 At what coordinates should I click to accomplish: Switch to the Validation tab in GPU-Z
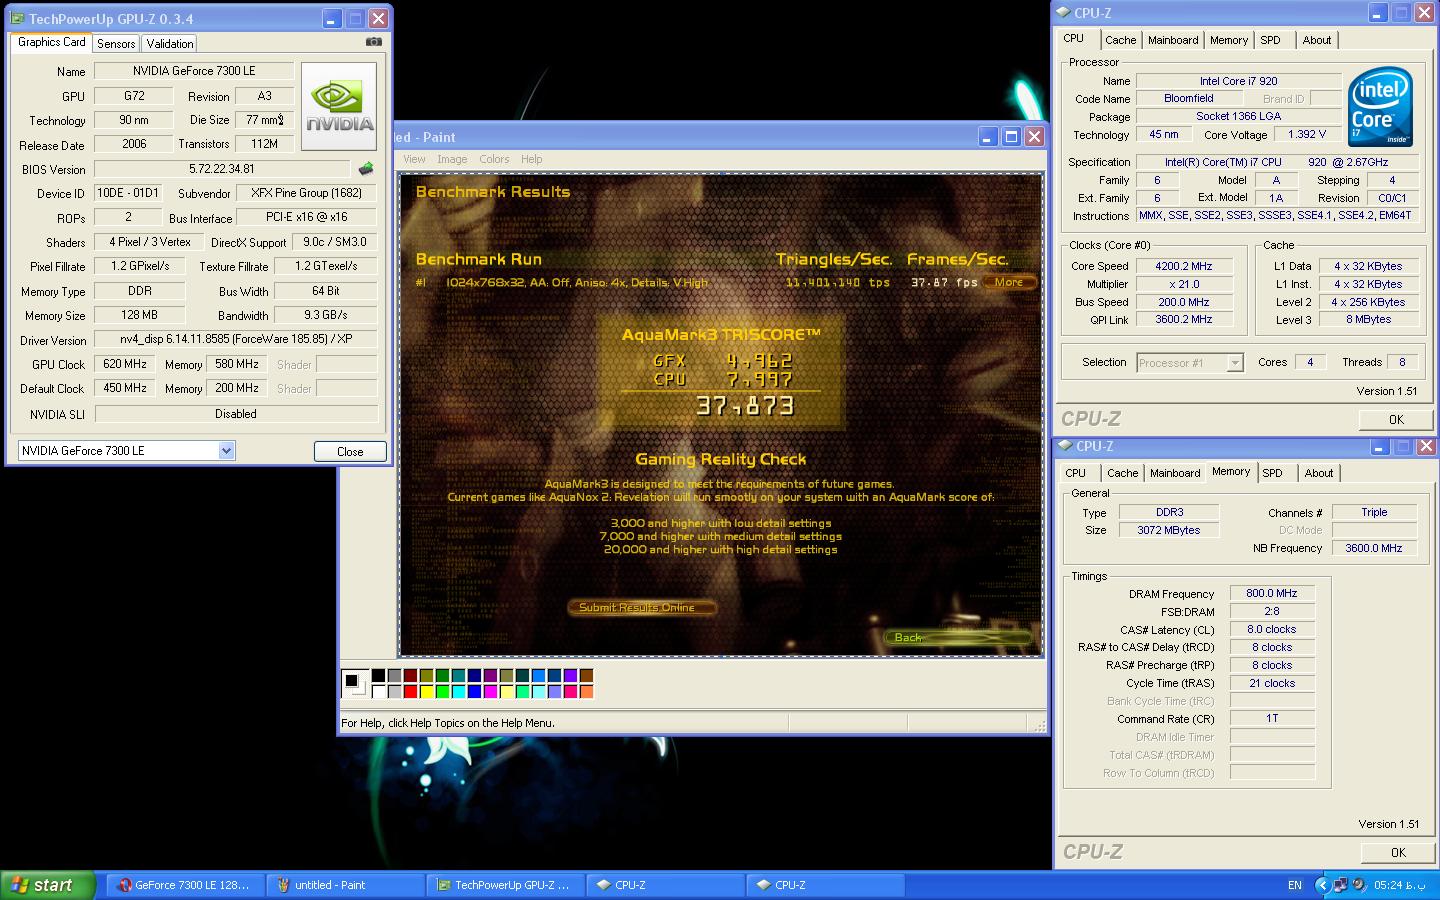click(169, 44)
